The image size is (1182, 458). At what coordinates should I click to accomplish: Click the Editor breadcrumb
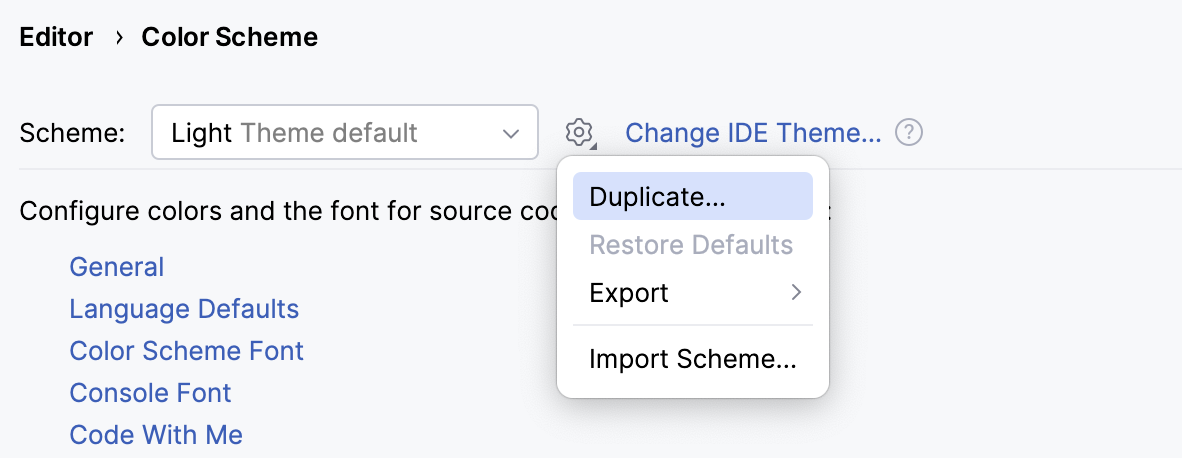point(56,38)
